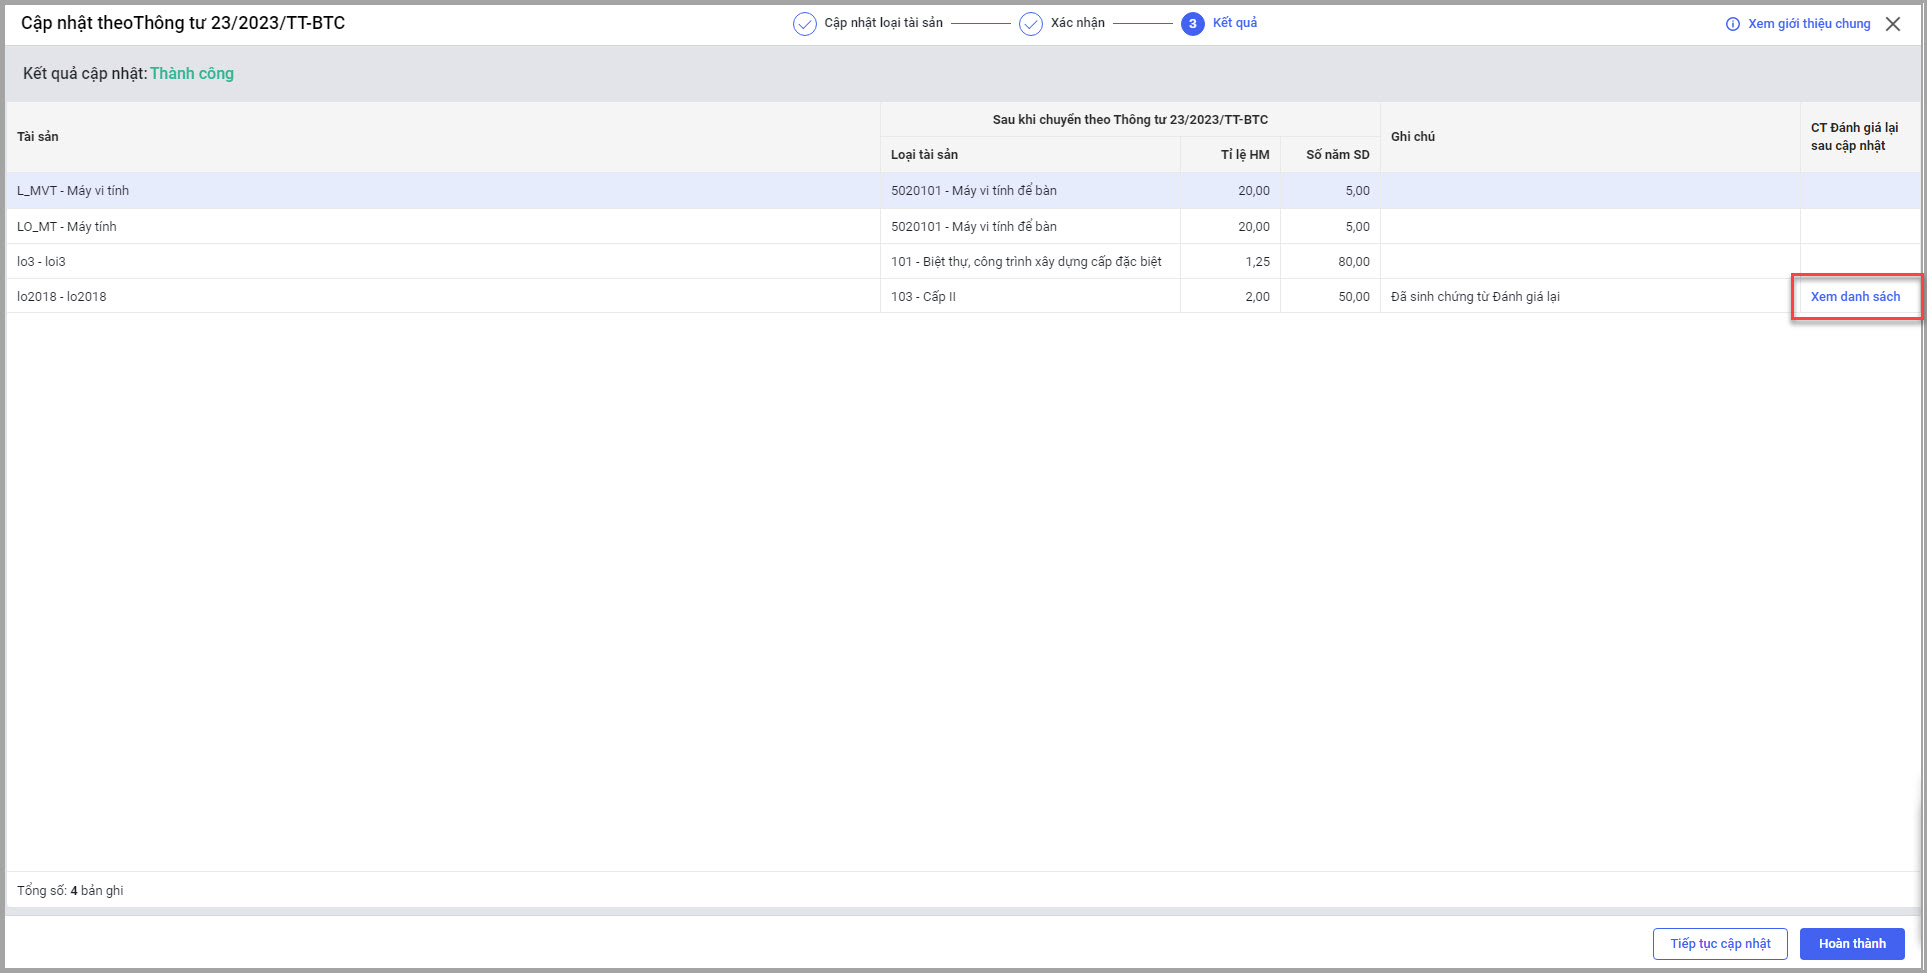
Task: Select row 'LO_MT - Máy tính'
Action: click(963, 227)
